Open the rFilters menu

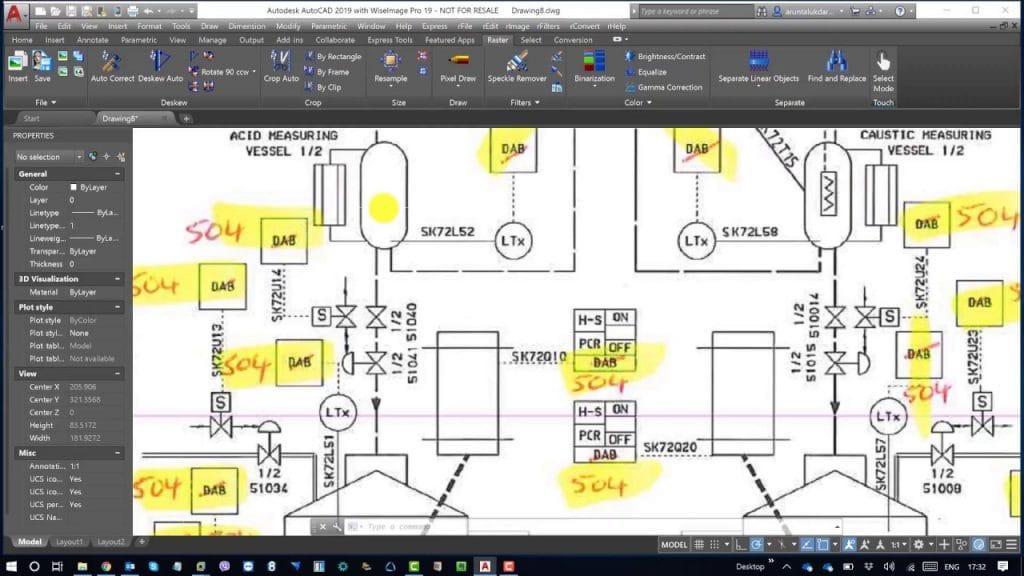tap(548, 26)
